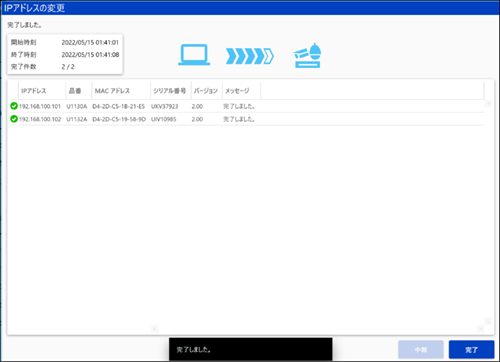Click 完了しました message in U1130A row
500x362 pixels.
[x=239, y=106]
